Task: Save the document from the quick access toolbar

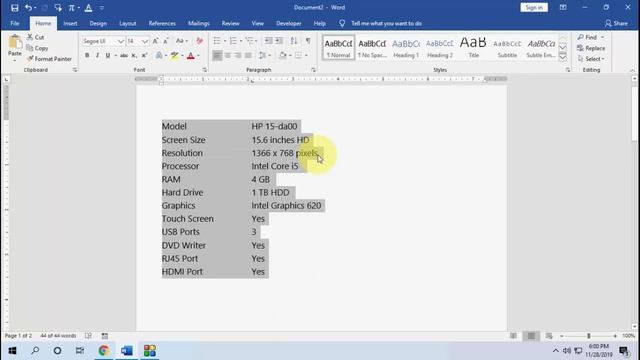Action: [x=14, y=8]
